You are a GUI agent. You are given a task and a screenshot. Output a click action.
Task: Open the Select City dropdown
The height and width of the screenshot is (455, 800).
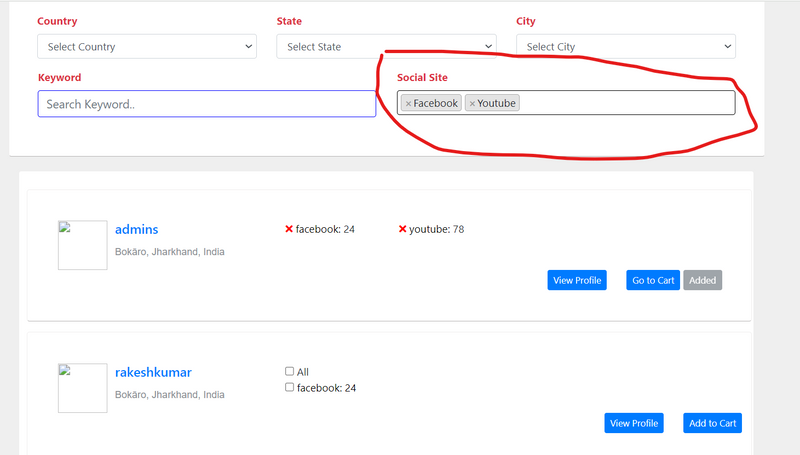625,47
